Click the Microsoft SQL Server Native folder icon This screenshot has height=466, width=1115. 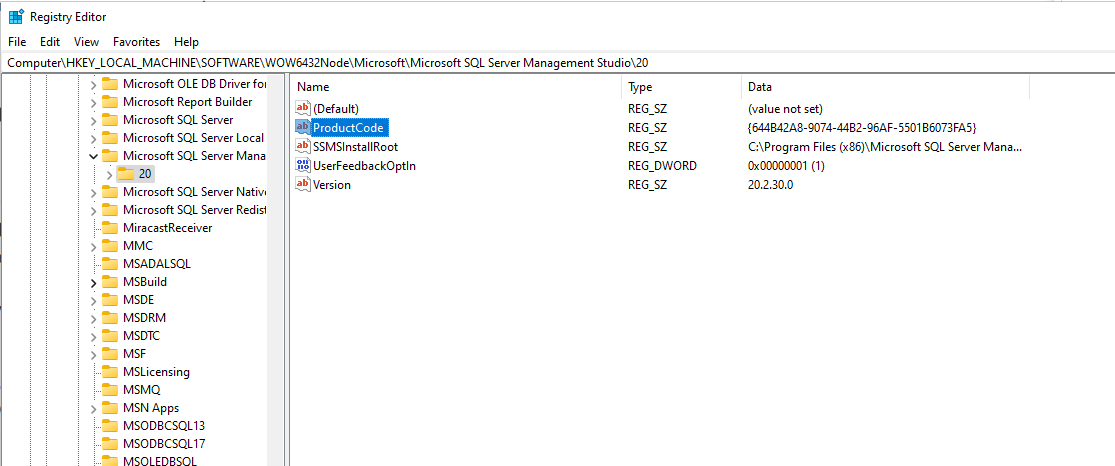point(110,191)
